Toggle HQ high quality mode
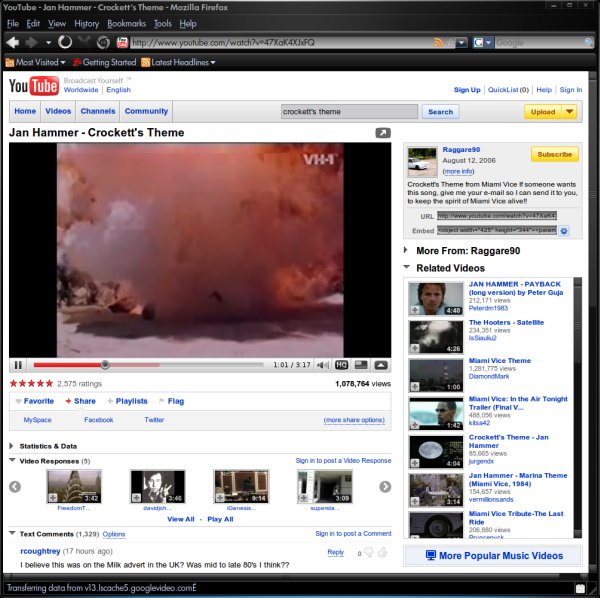 coord(341,365)
